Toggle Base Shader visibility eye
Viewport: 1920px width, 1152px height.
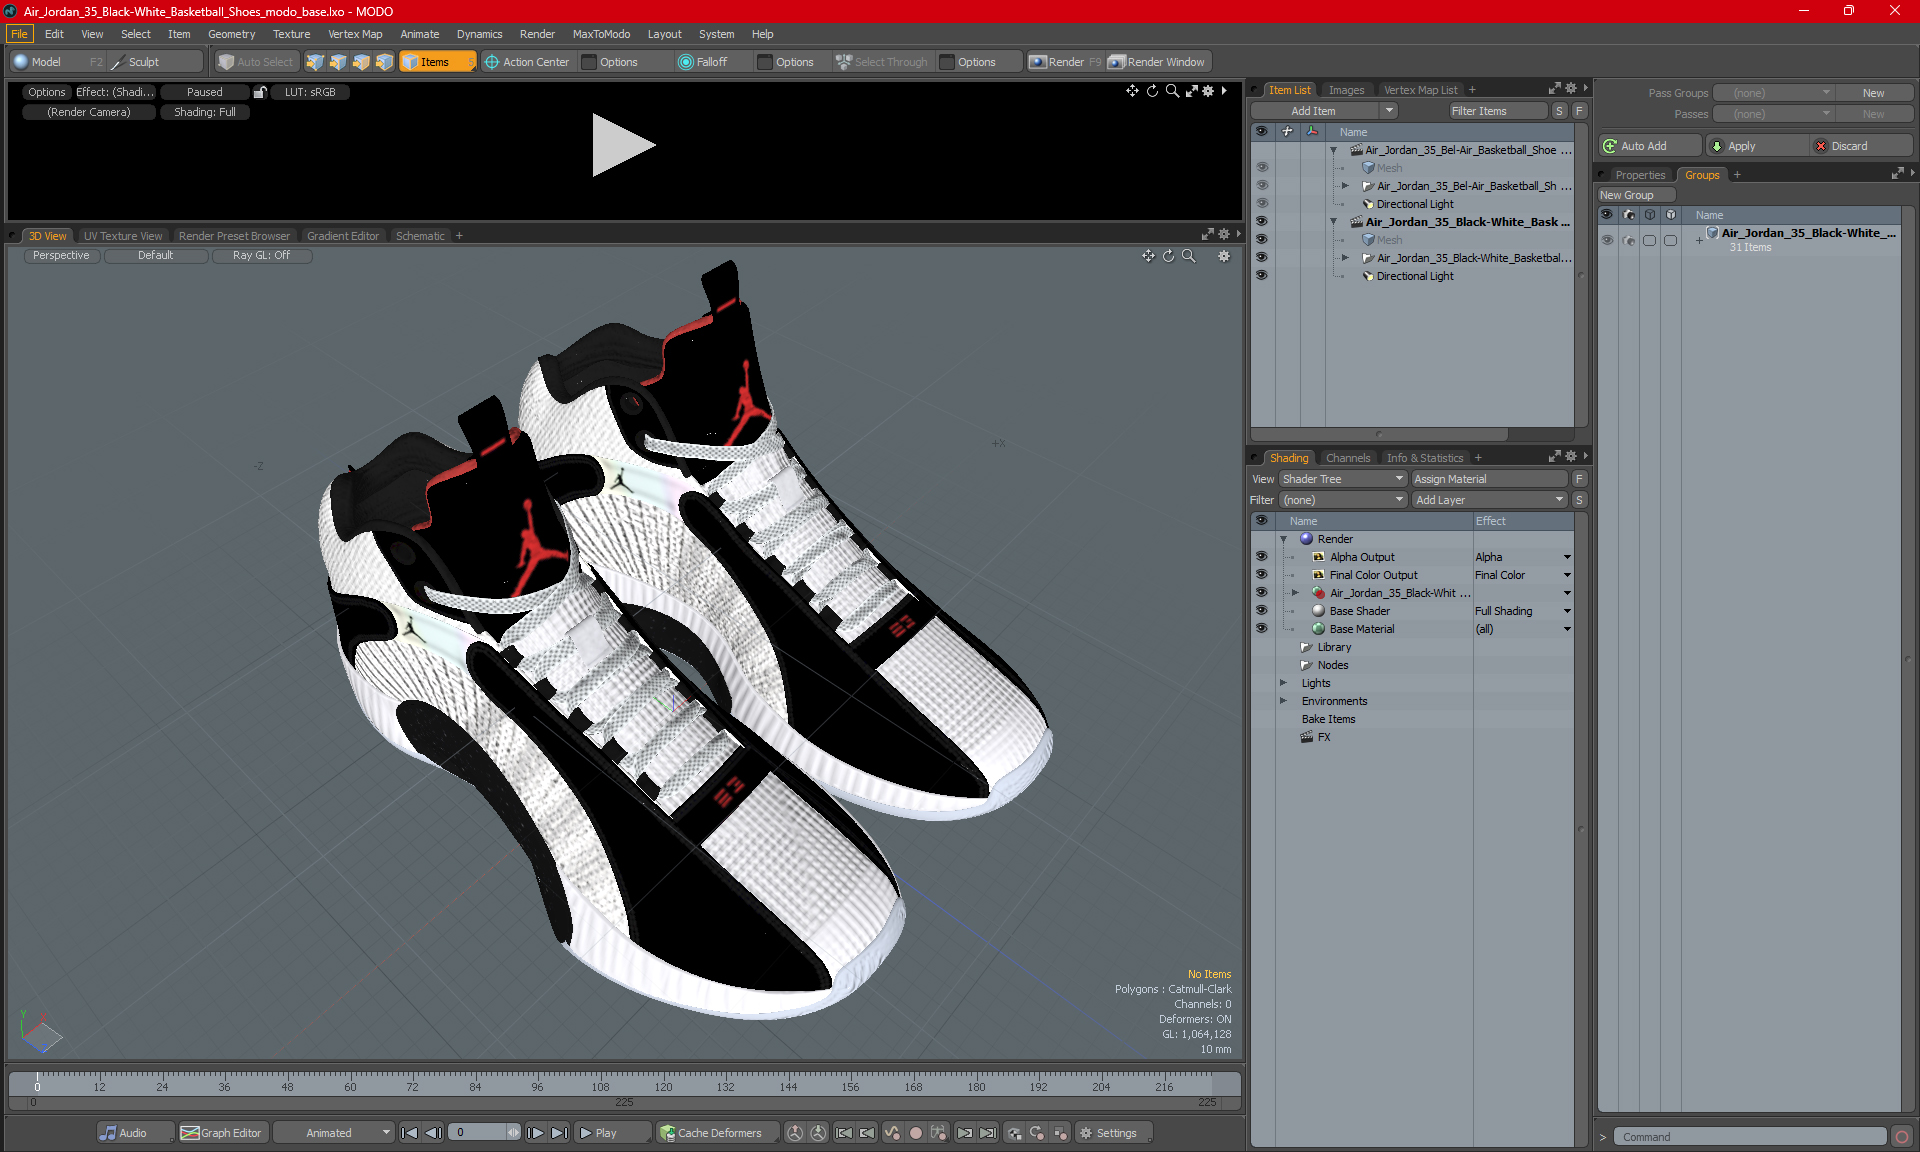click(x=1261, y=611)
